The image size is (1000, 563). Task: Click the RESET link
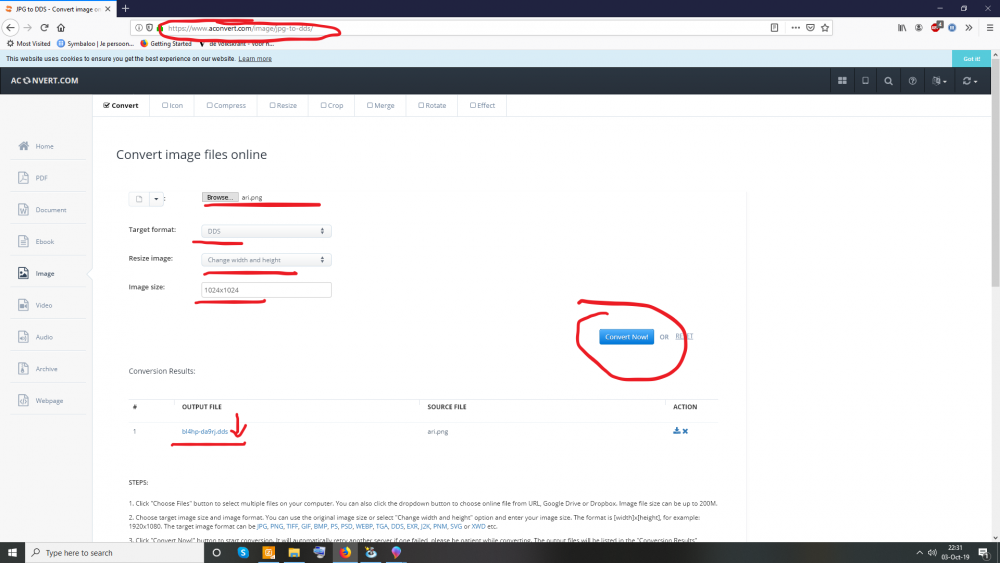pyautogui.click(x=684, y=336)
